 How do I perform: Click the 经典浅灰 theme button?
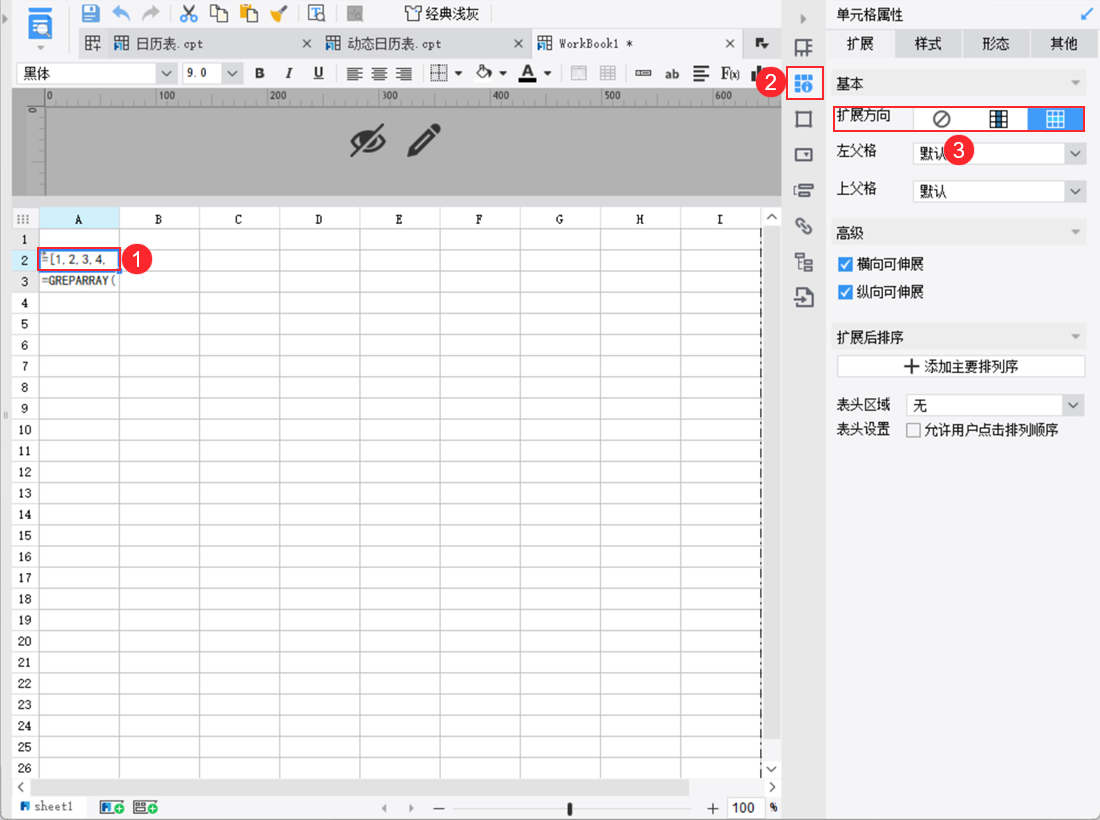tap(443, 13)
